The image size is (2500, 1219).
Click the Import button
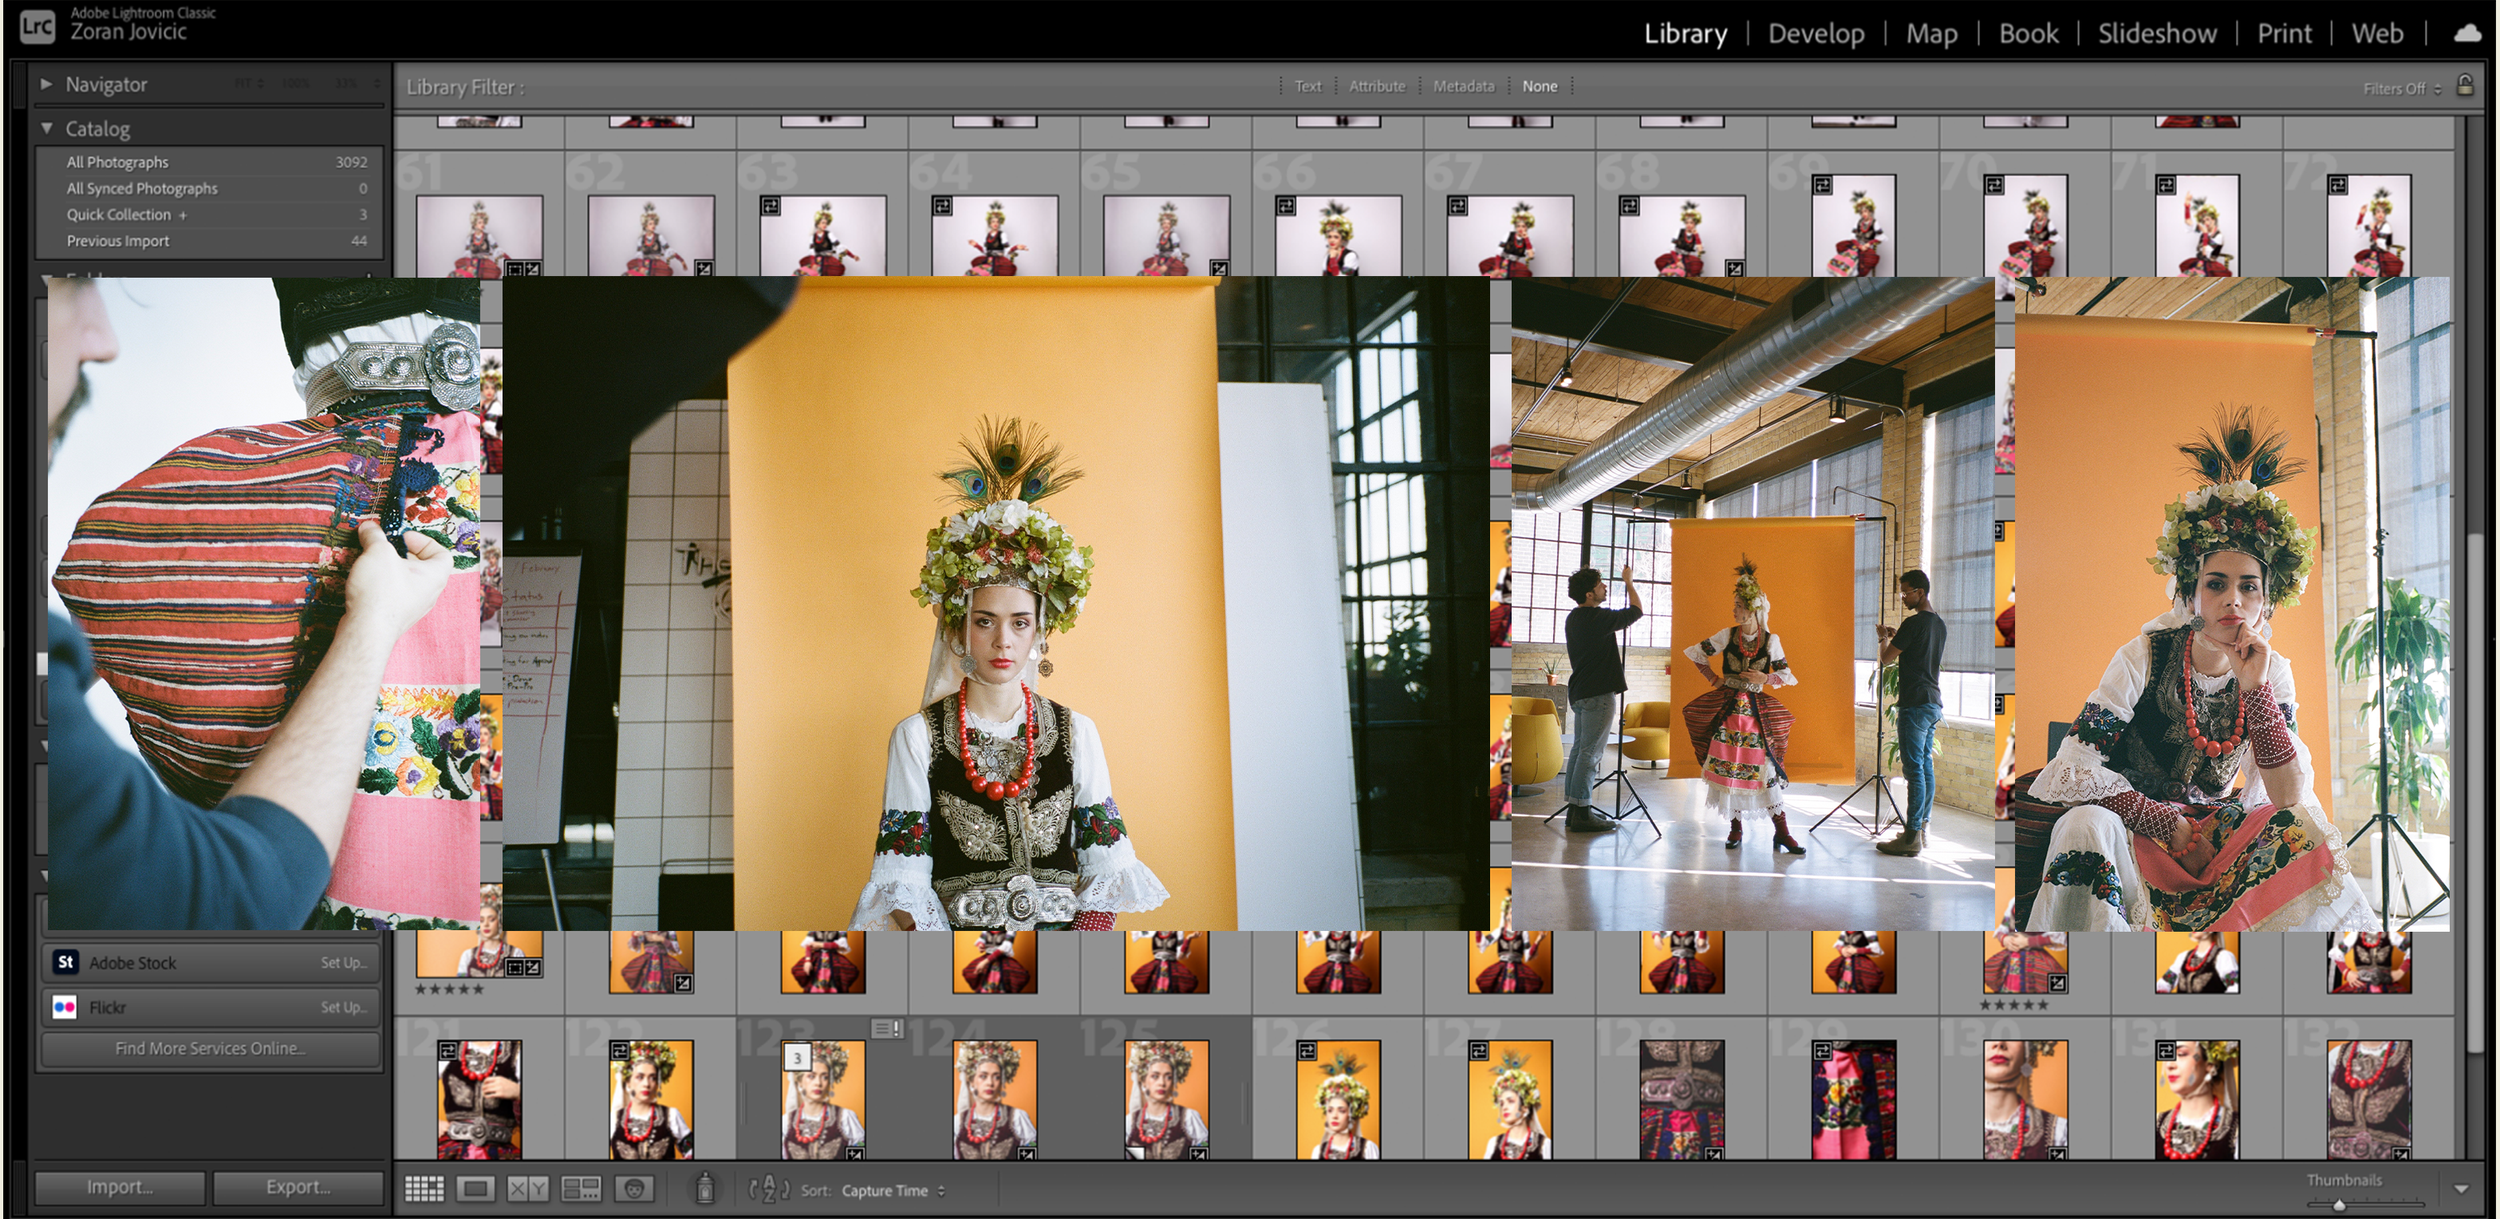coord(120,1187)
